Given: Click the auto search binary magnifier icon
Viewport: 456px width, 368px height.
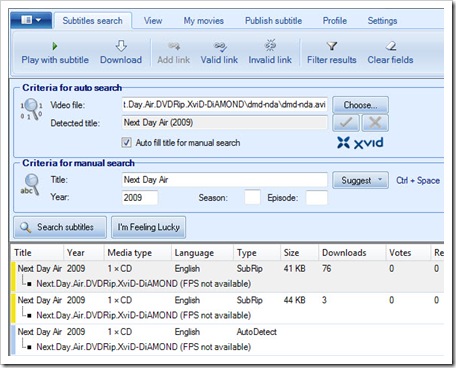Looking at the screenshot, I should [32, 109].
